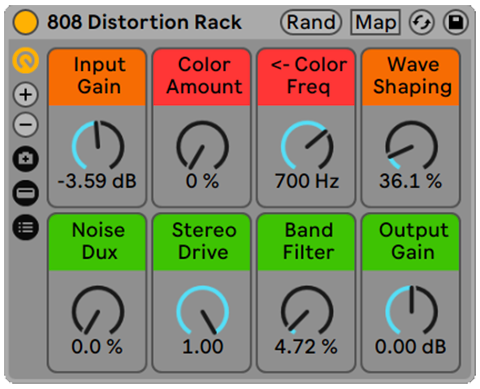Click the Noise Dux knob
This screenshot has width=480, height=389.
pyautogui.click(x=98, y=311)
